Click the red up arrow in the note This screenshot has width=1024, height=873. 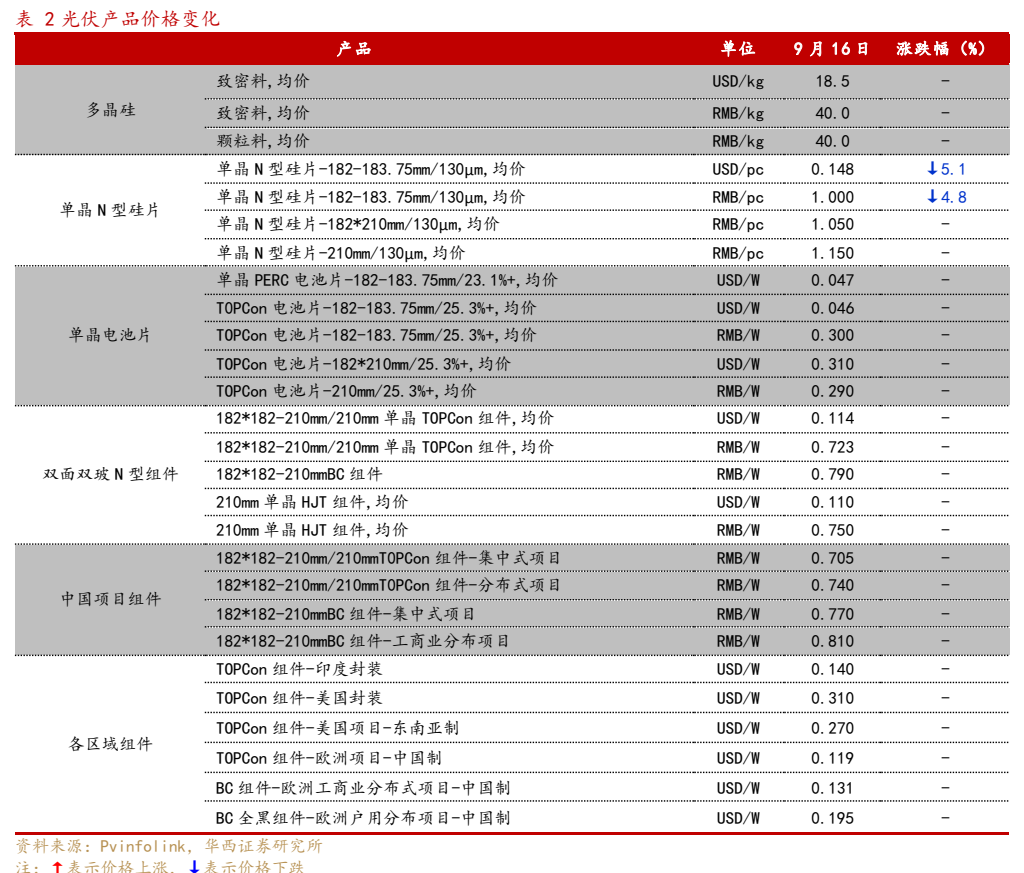57,867
